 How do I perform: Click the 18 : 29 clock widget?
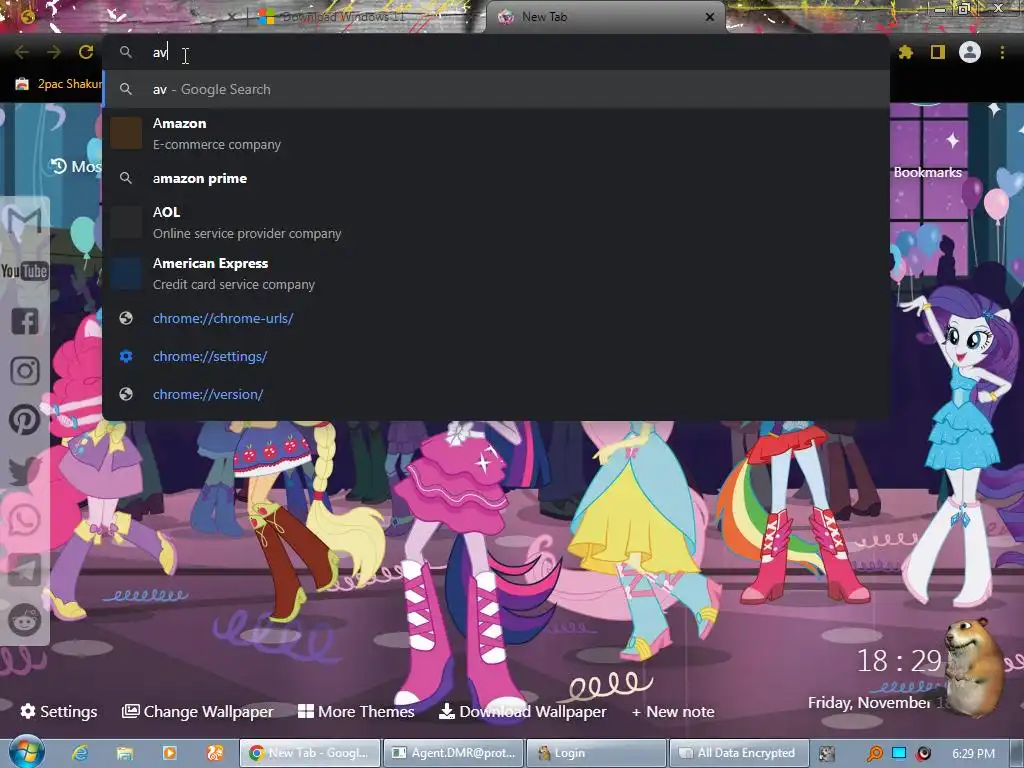899,661
